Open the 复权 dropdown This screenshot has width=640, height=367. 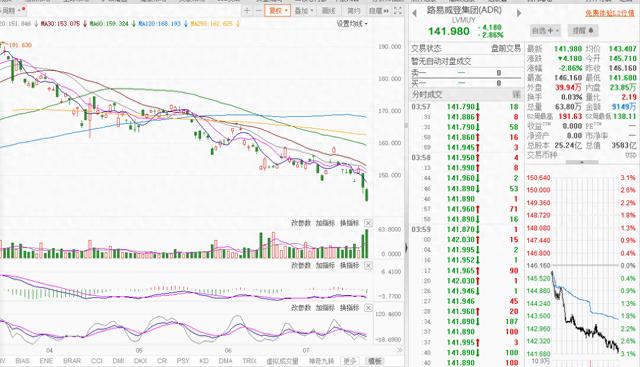278,11
